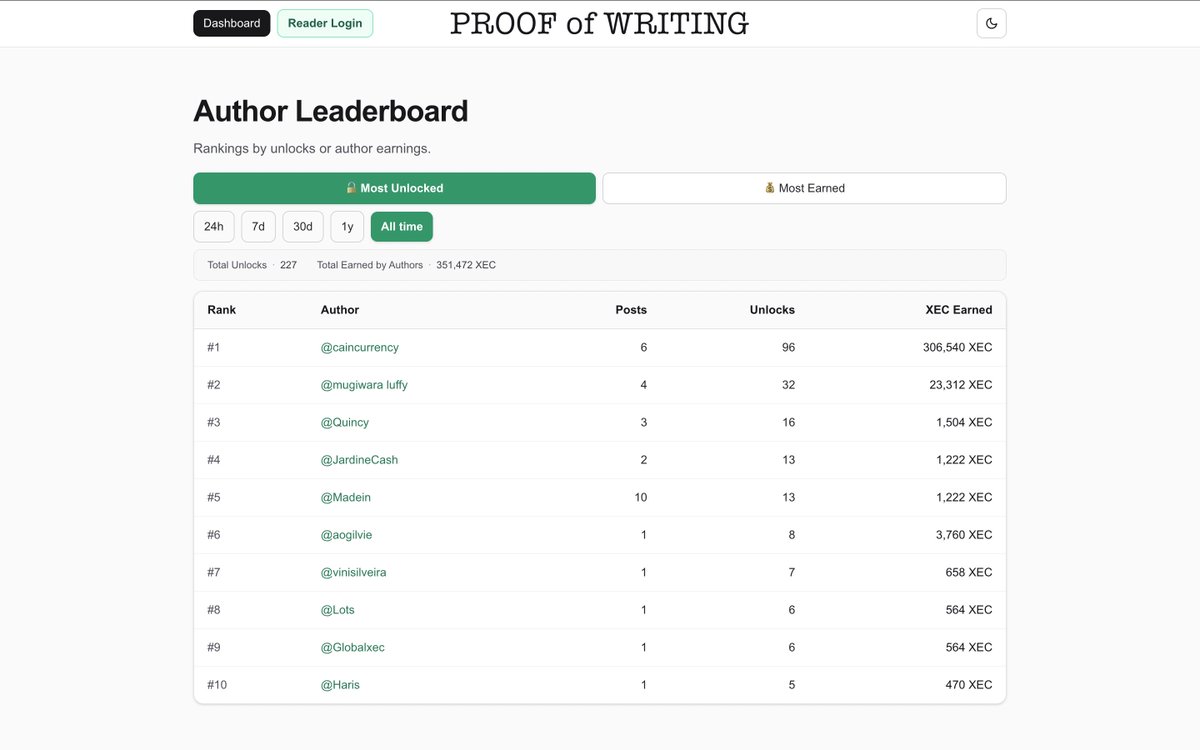Click the #10 rank cell
The image size is (1200, 750).
click(x=217, y=685)
